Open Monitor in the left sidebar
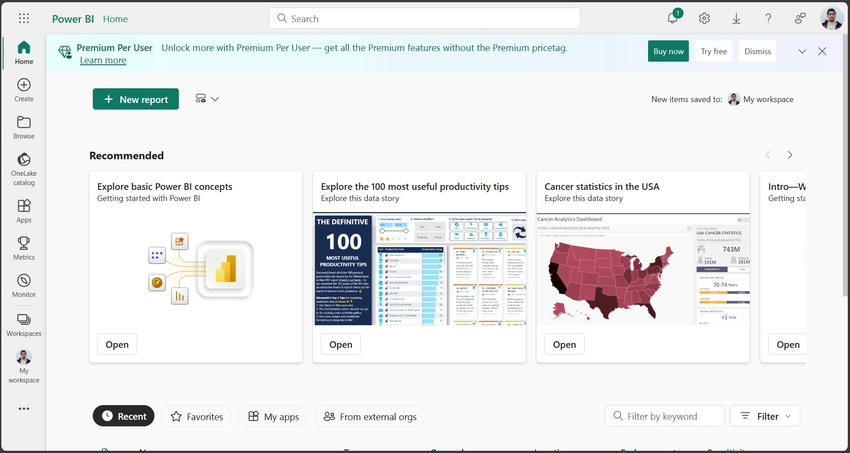This screenshot has width=850, height=453. point(24,286)
